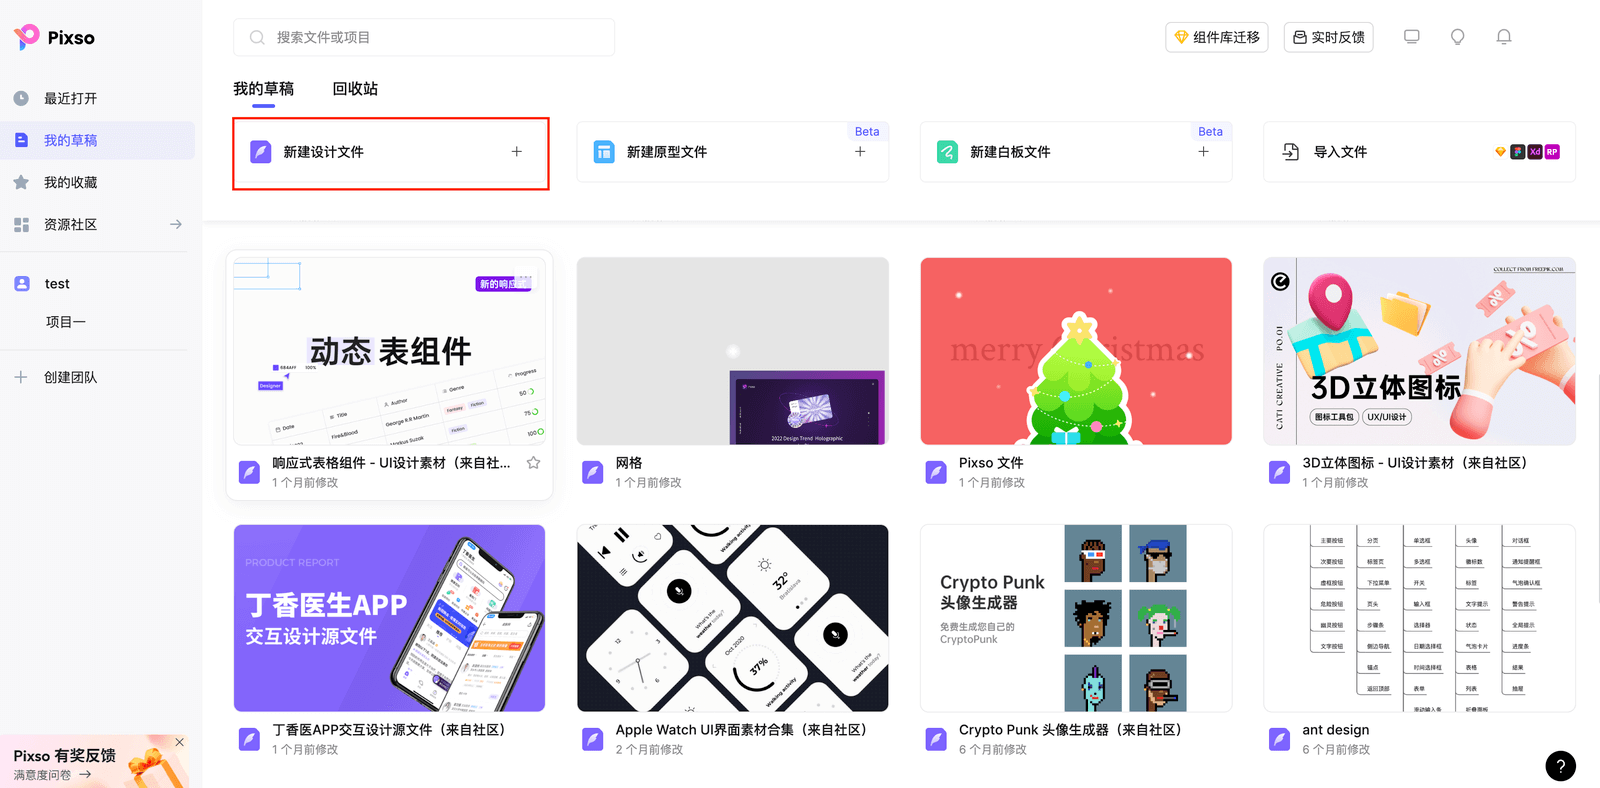The image size is (1600, 788).
Task: Switch to the 回收站 tab
Action: pos(355,89)
